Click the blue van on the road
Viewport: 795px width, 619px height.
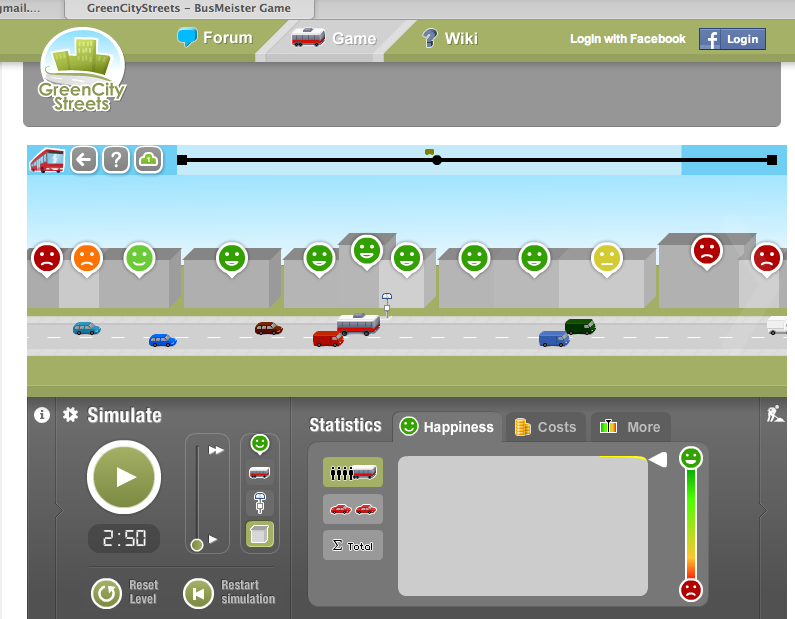554,339
